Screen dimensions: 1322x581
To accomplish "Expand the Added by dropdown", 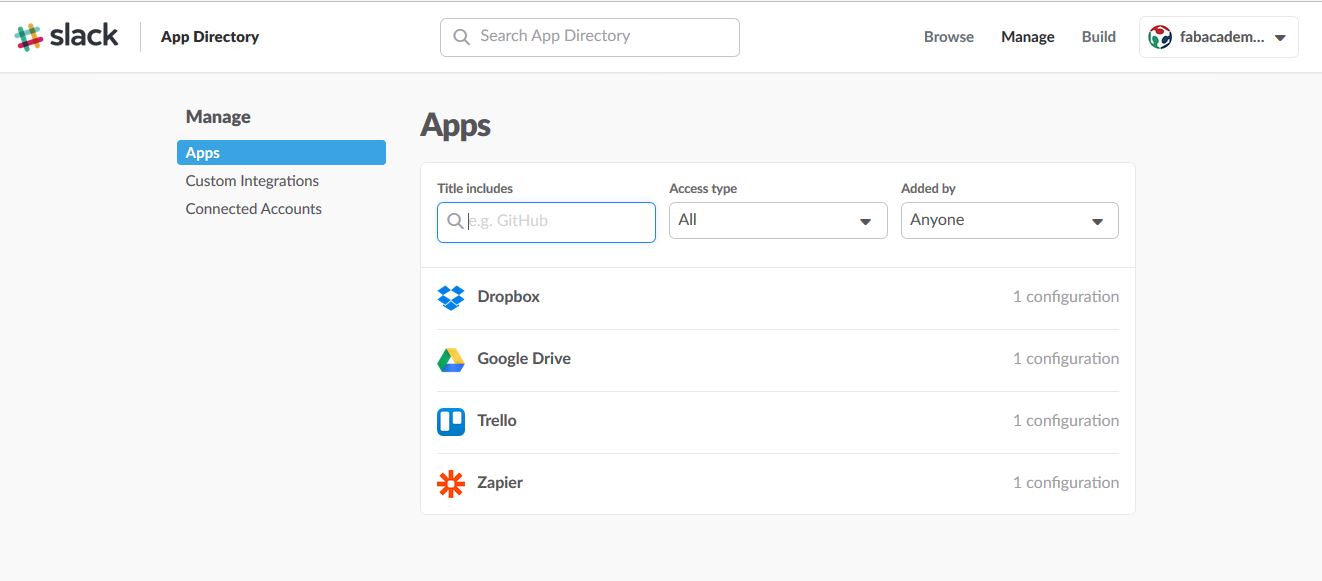I will [x=1010, y=220].
